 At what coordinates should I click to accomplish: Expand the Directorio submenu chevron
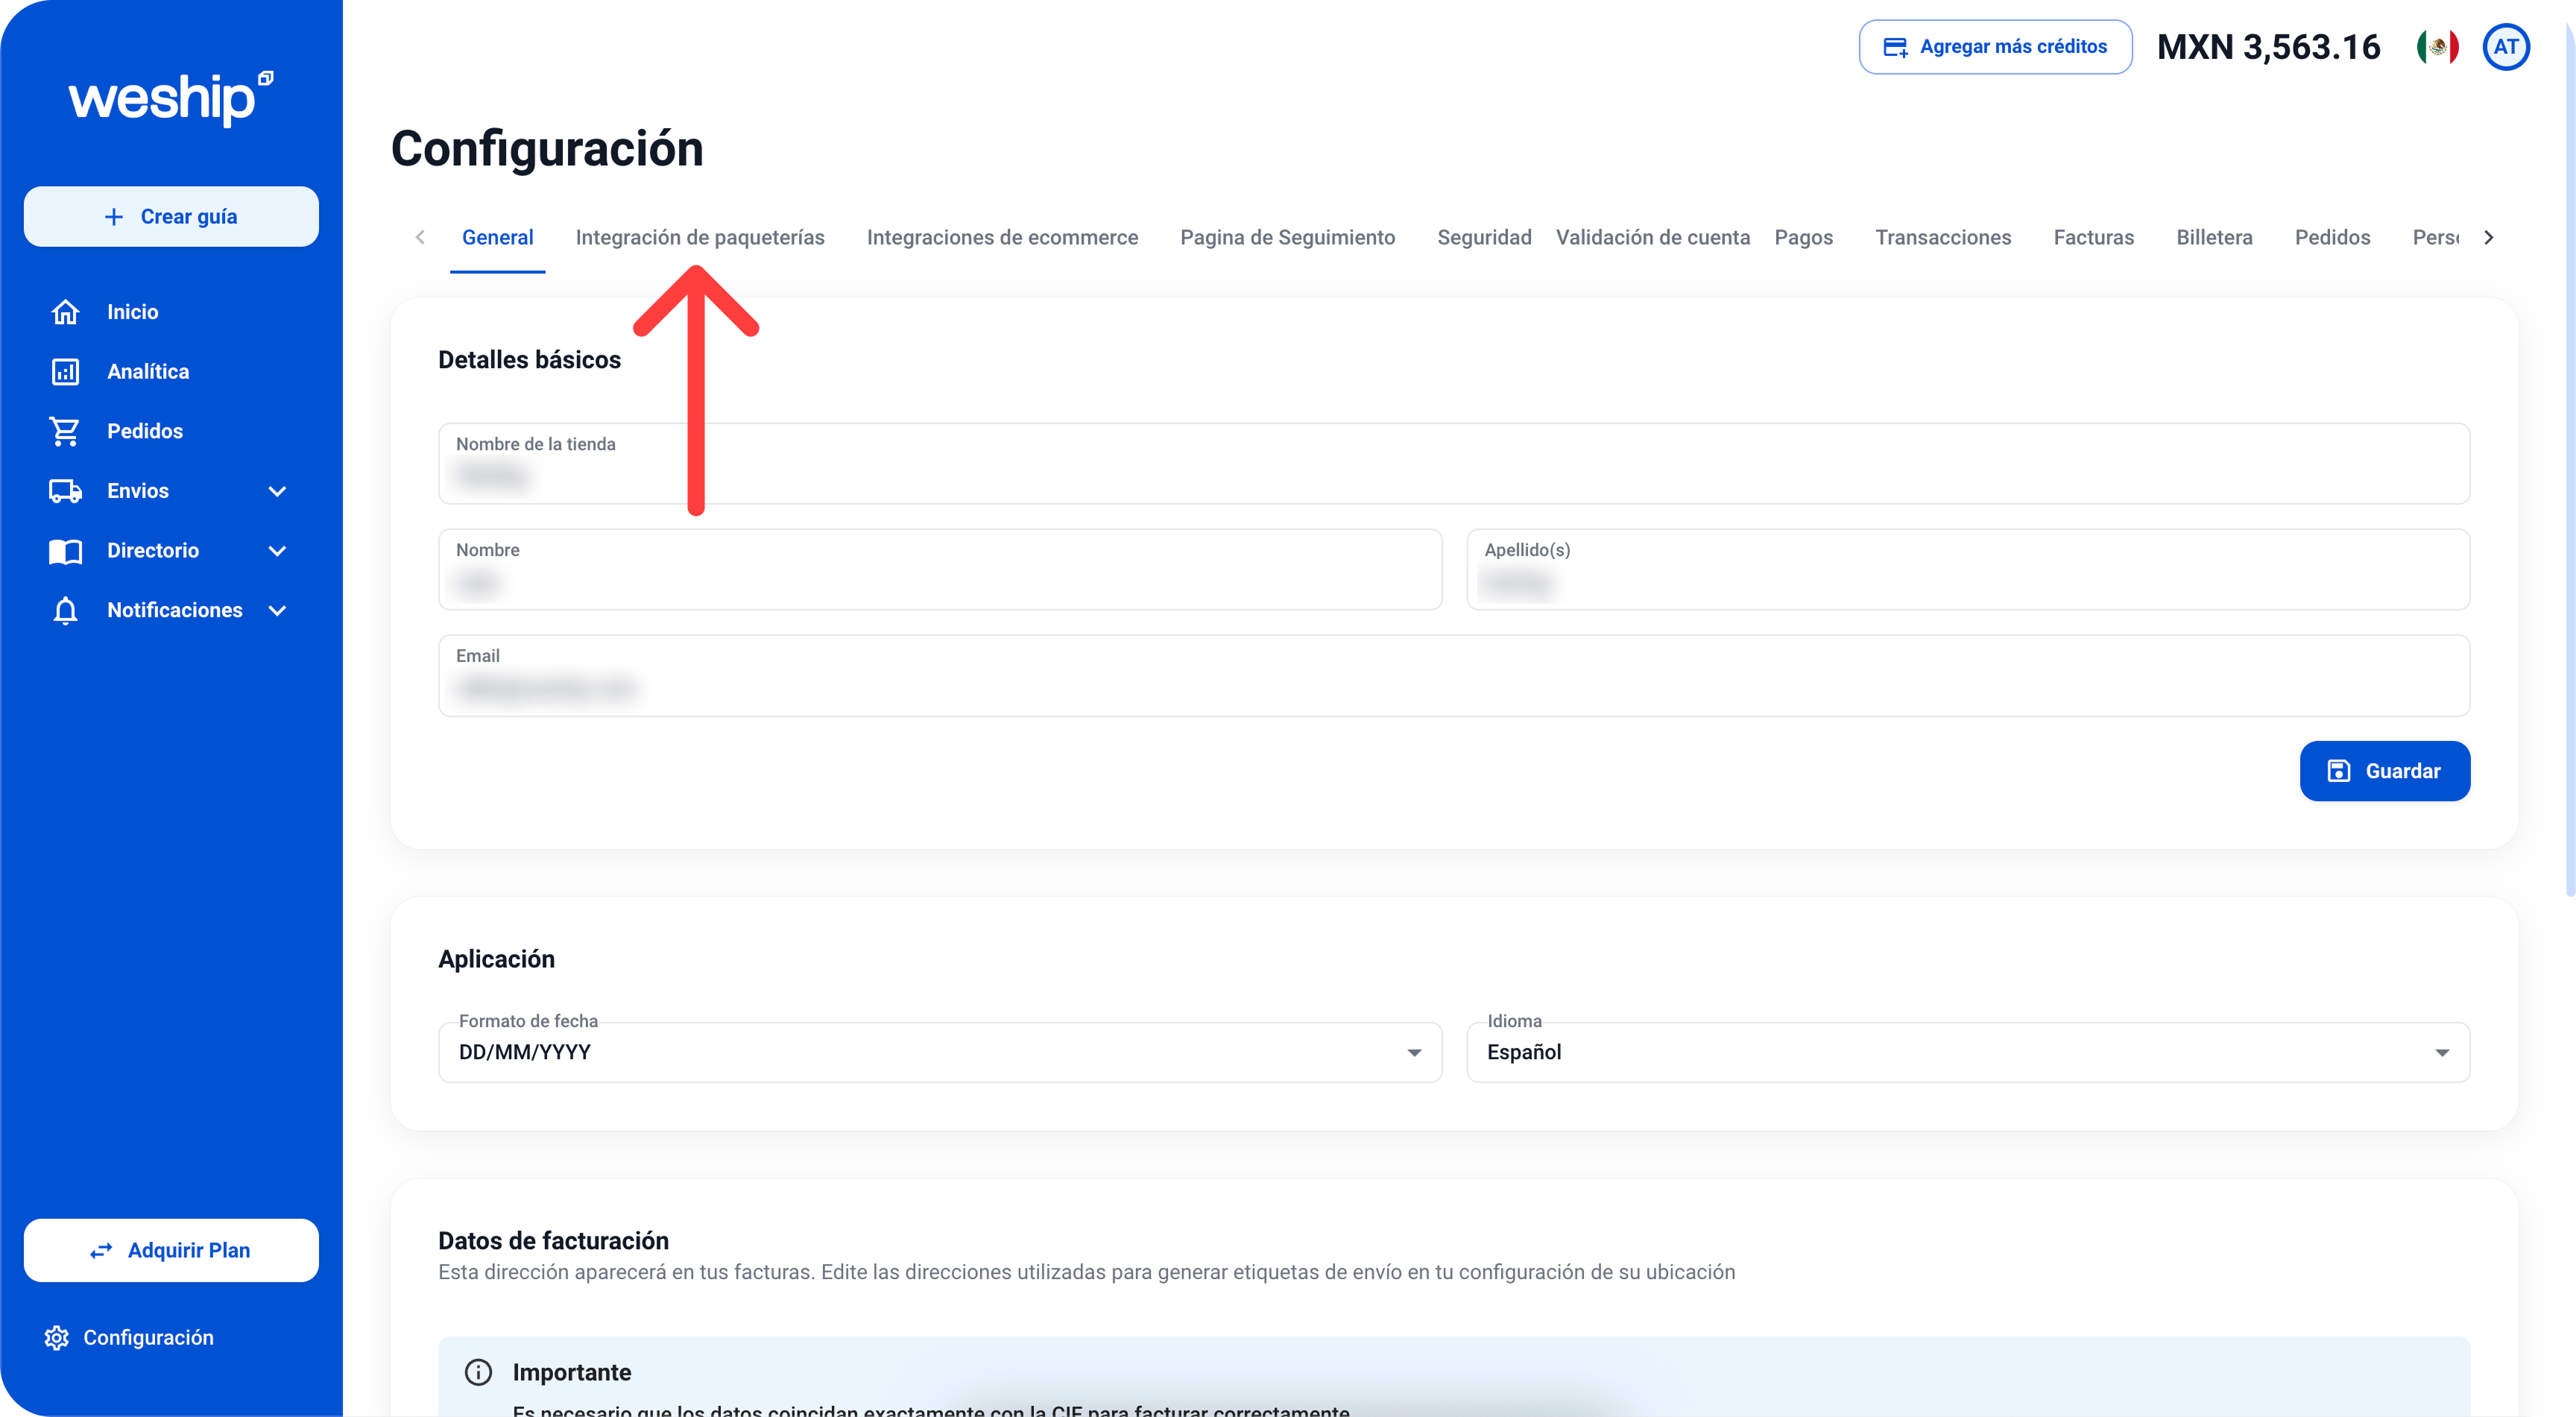click(x=277, y=551)
